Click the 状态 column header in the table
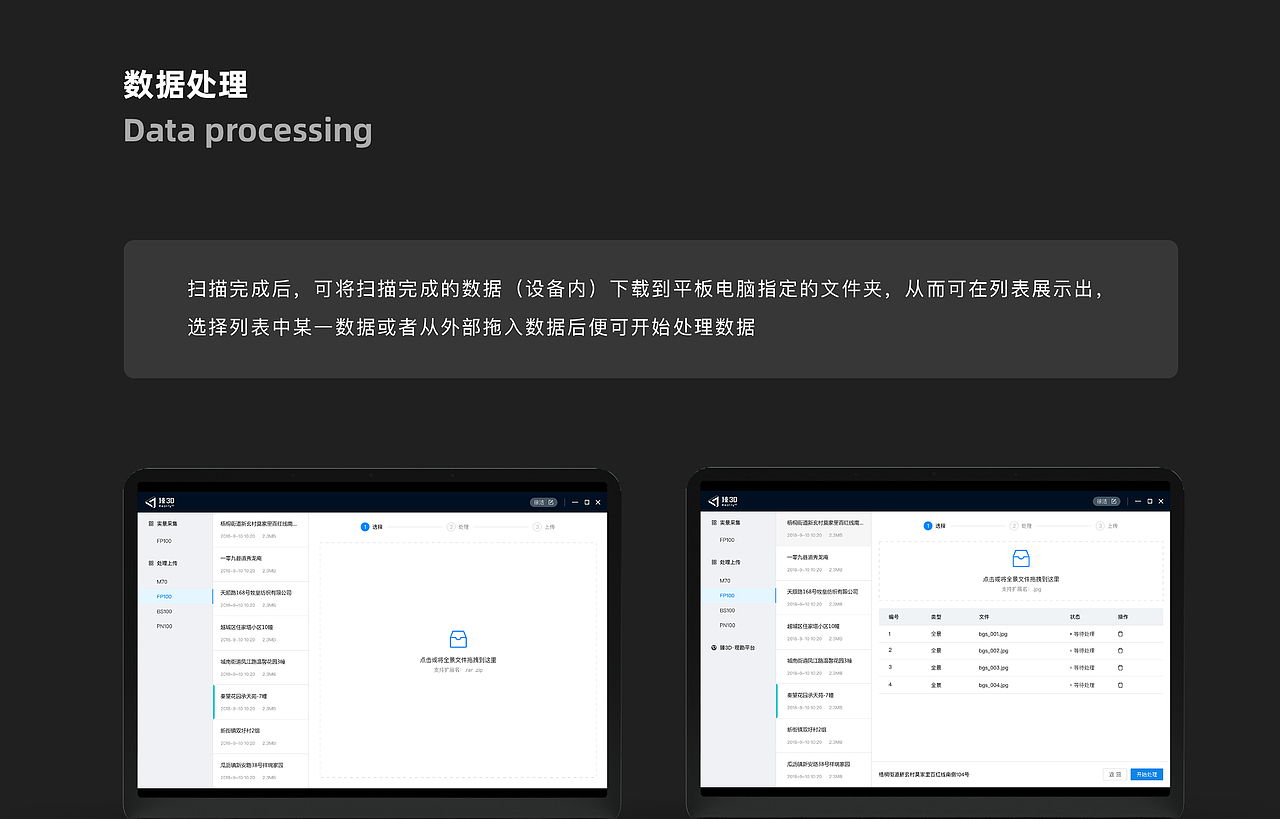This screenshot has width=1280, height=819. coord(1075,617)
